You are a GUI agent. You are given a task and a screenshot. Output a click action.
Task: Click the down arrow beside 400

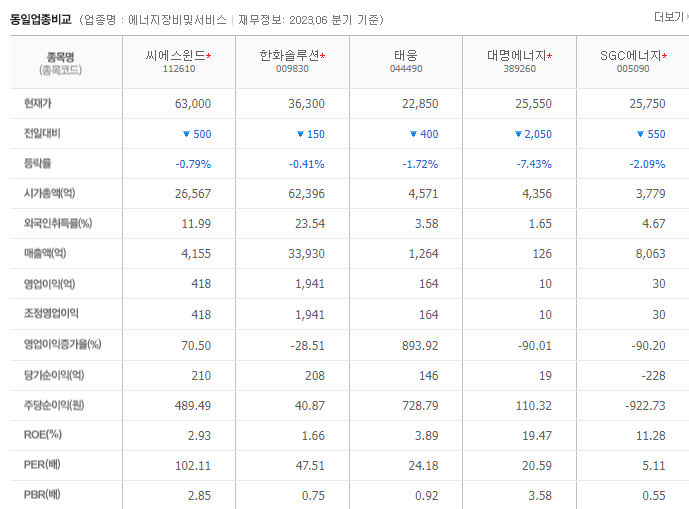[x=413, y=134]
